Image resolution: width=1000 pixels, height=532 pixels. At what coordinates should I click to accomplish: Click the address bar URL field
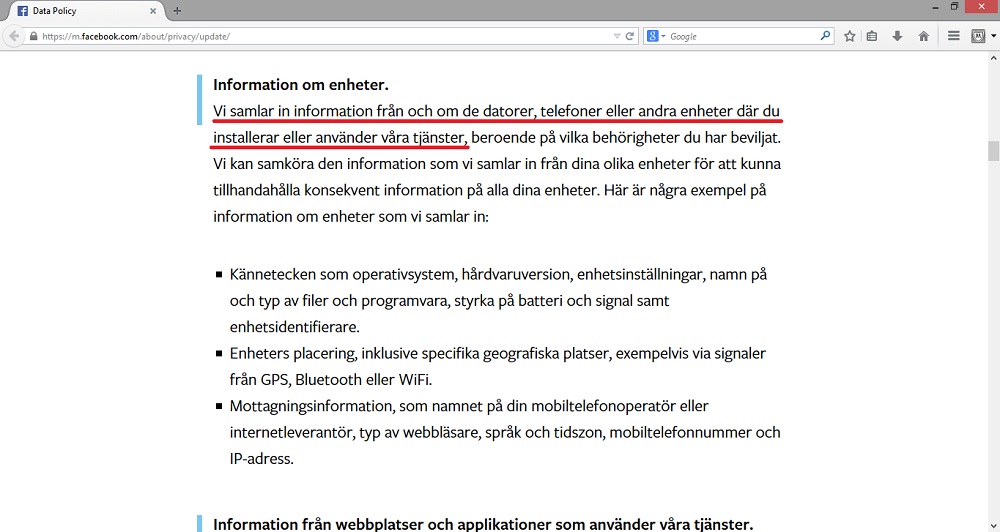pos(320,36)
